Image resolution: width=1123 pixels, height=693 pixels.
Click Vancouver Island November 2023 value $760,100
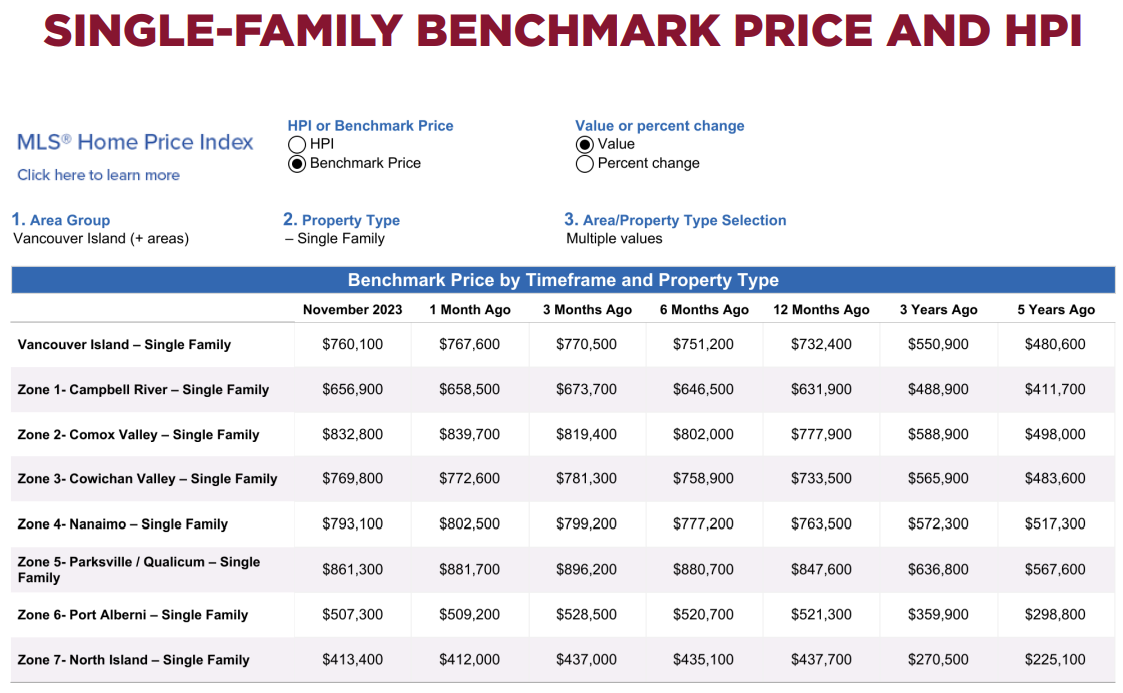point(352,345)
